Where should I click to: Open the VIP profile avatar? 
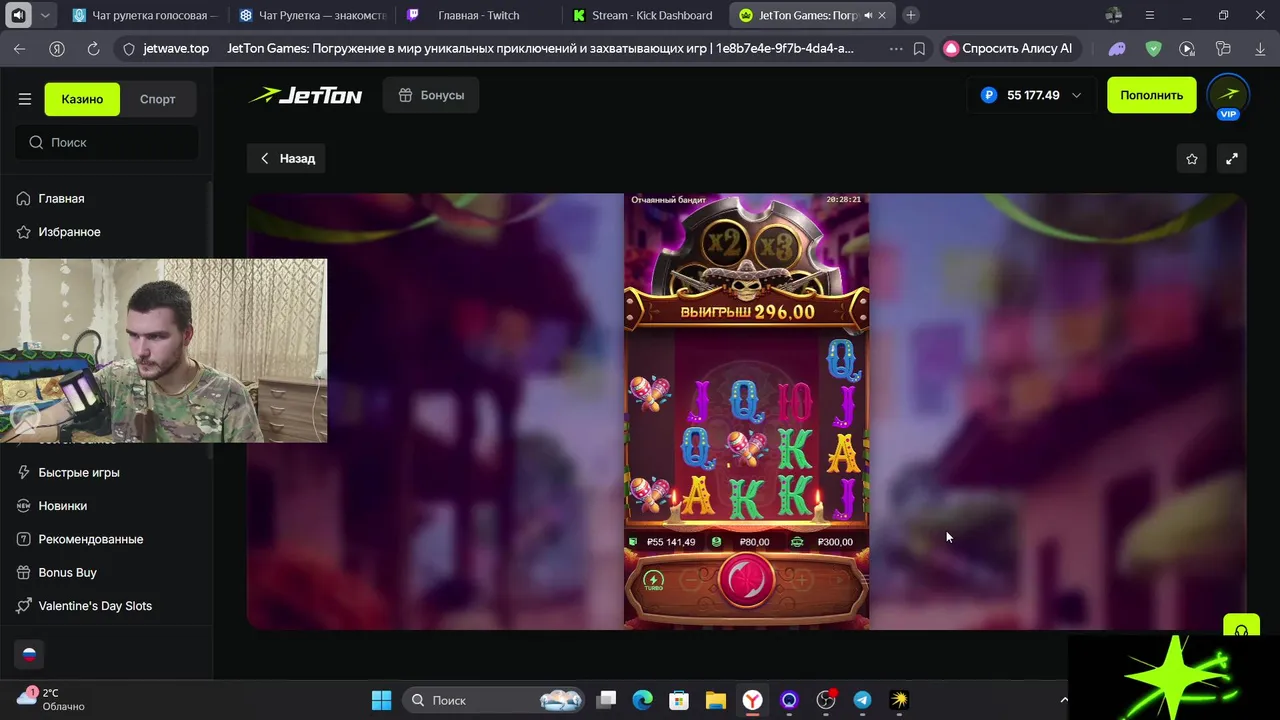1228,95
